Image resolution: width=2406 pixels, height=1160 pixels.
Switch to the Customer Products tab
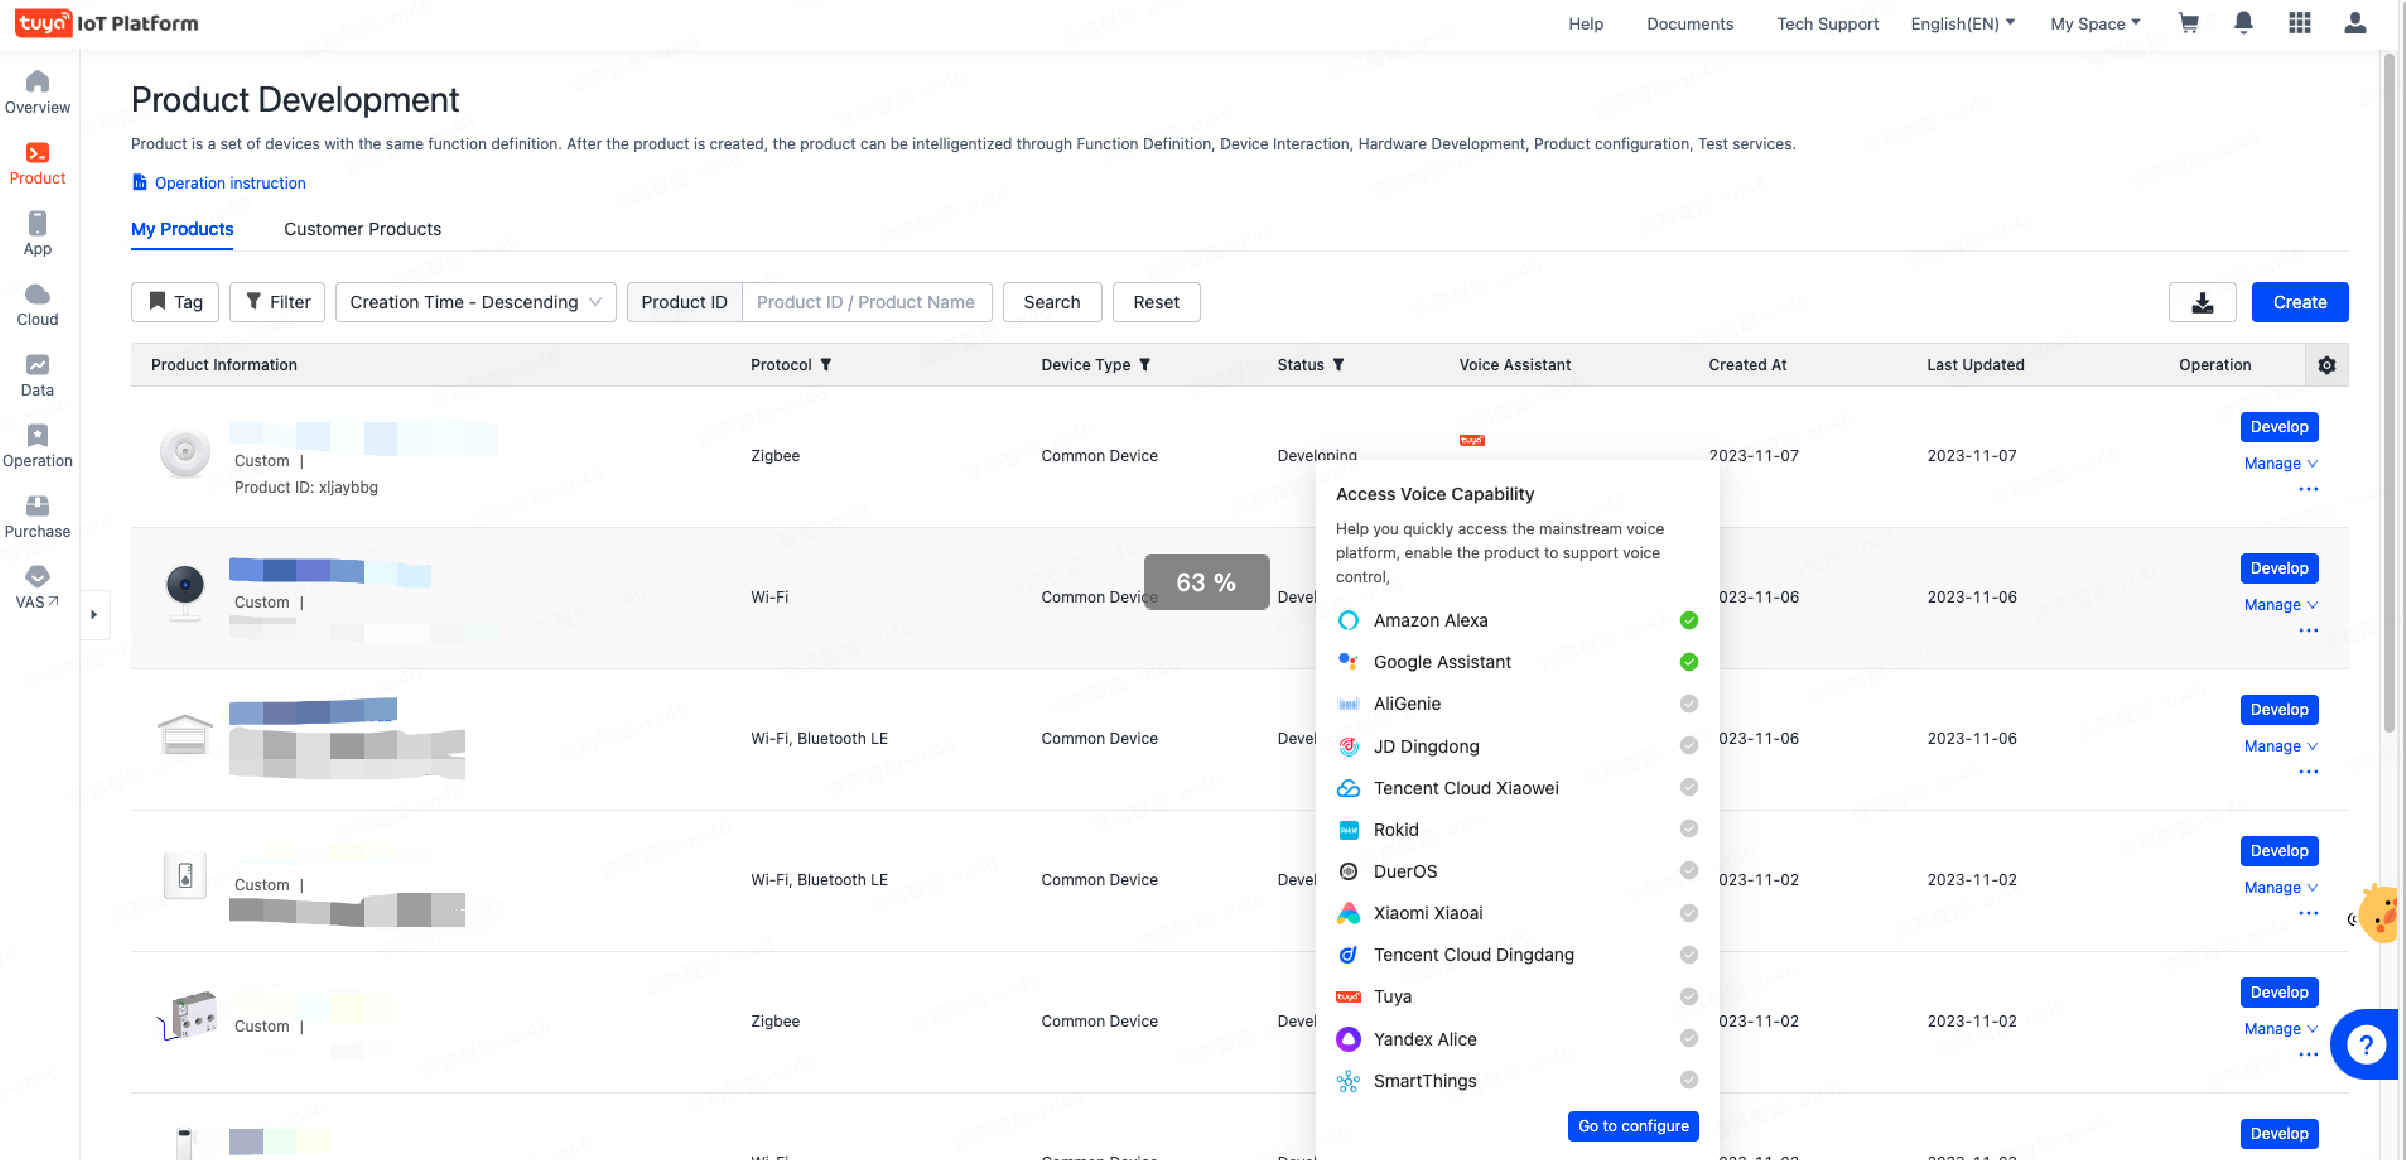pos(362,229)
